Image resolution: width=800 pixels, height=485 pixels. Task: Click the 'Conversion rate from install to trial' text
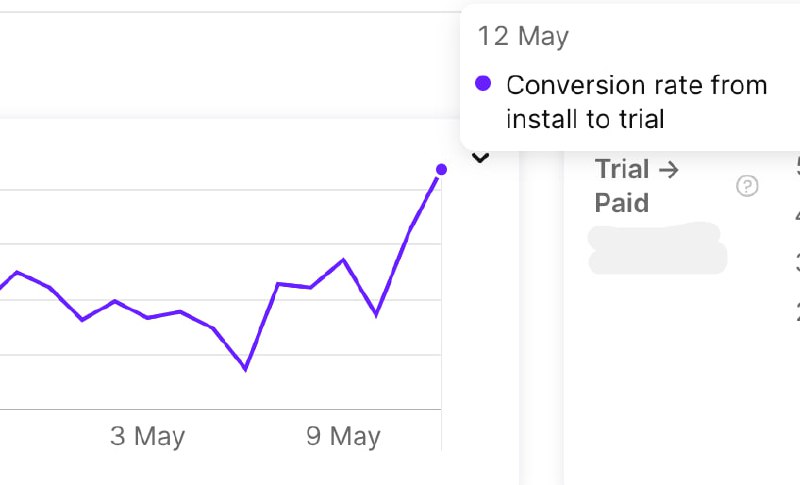click(x=636, y=102)
